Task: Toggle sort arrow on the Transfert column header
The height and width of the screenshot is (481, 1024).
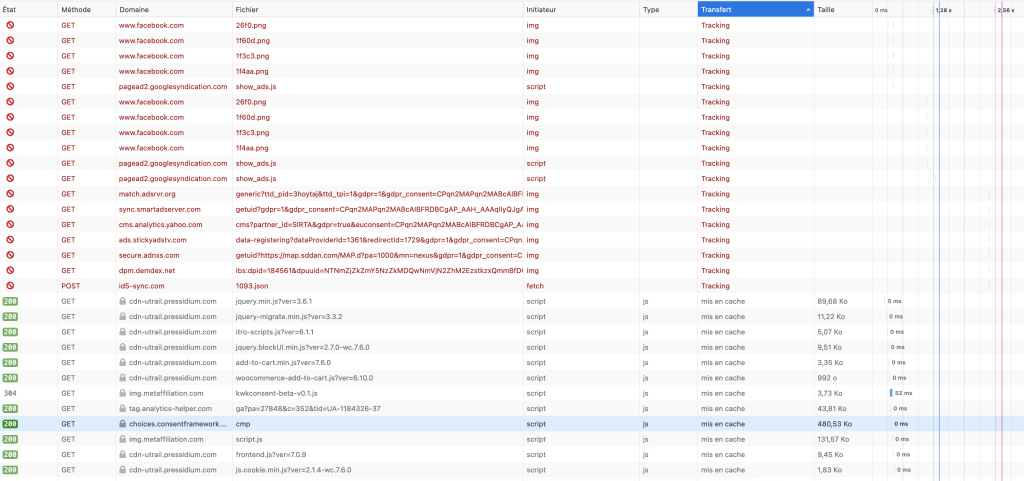Action: [808, 9]
